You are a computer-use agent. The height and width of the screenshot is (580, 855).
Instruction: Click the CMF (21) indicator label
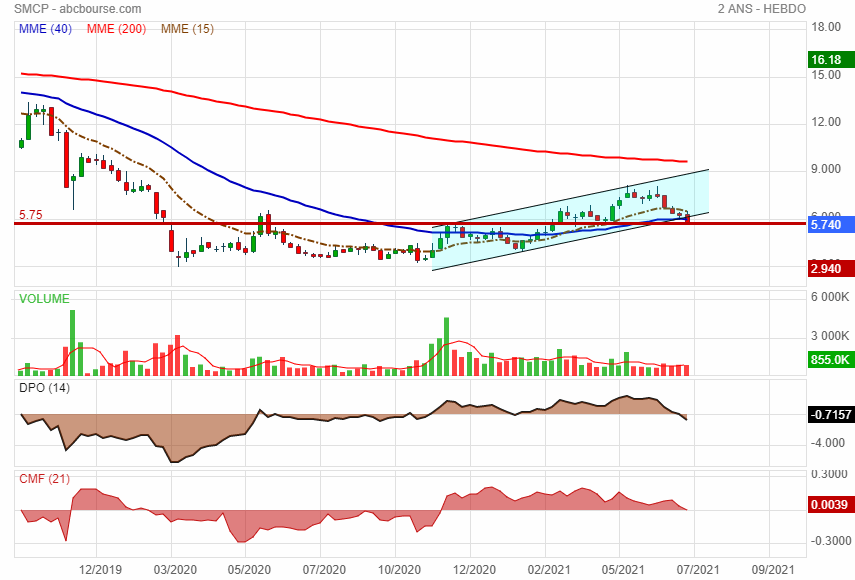point(44,479)
